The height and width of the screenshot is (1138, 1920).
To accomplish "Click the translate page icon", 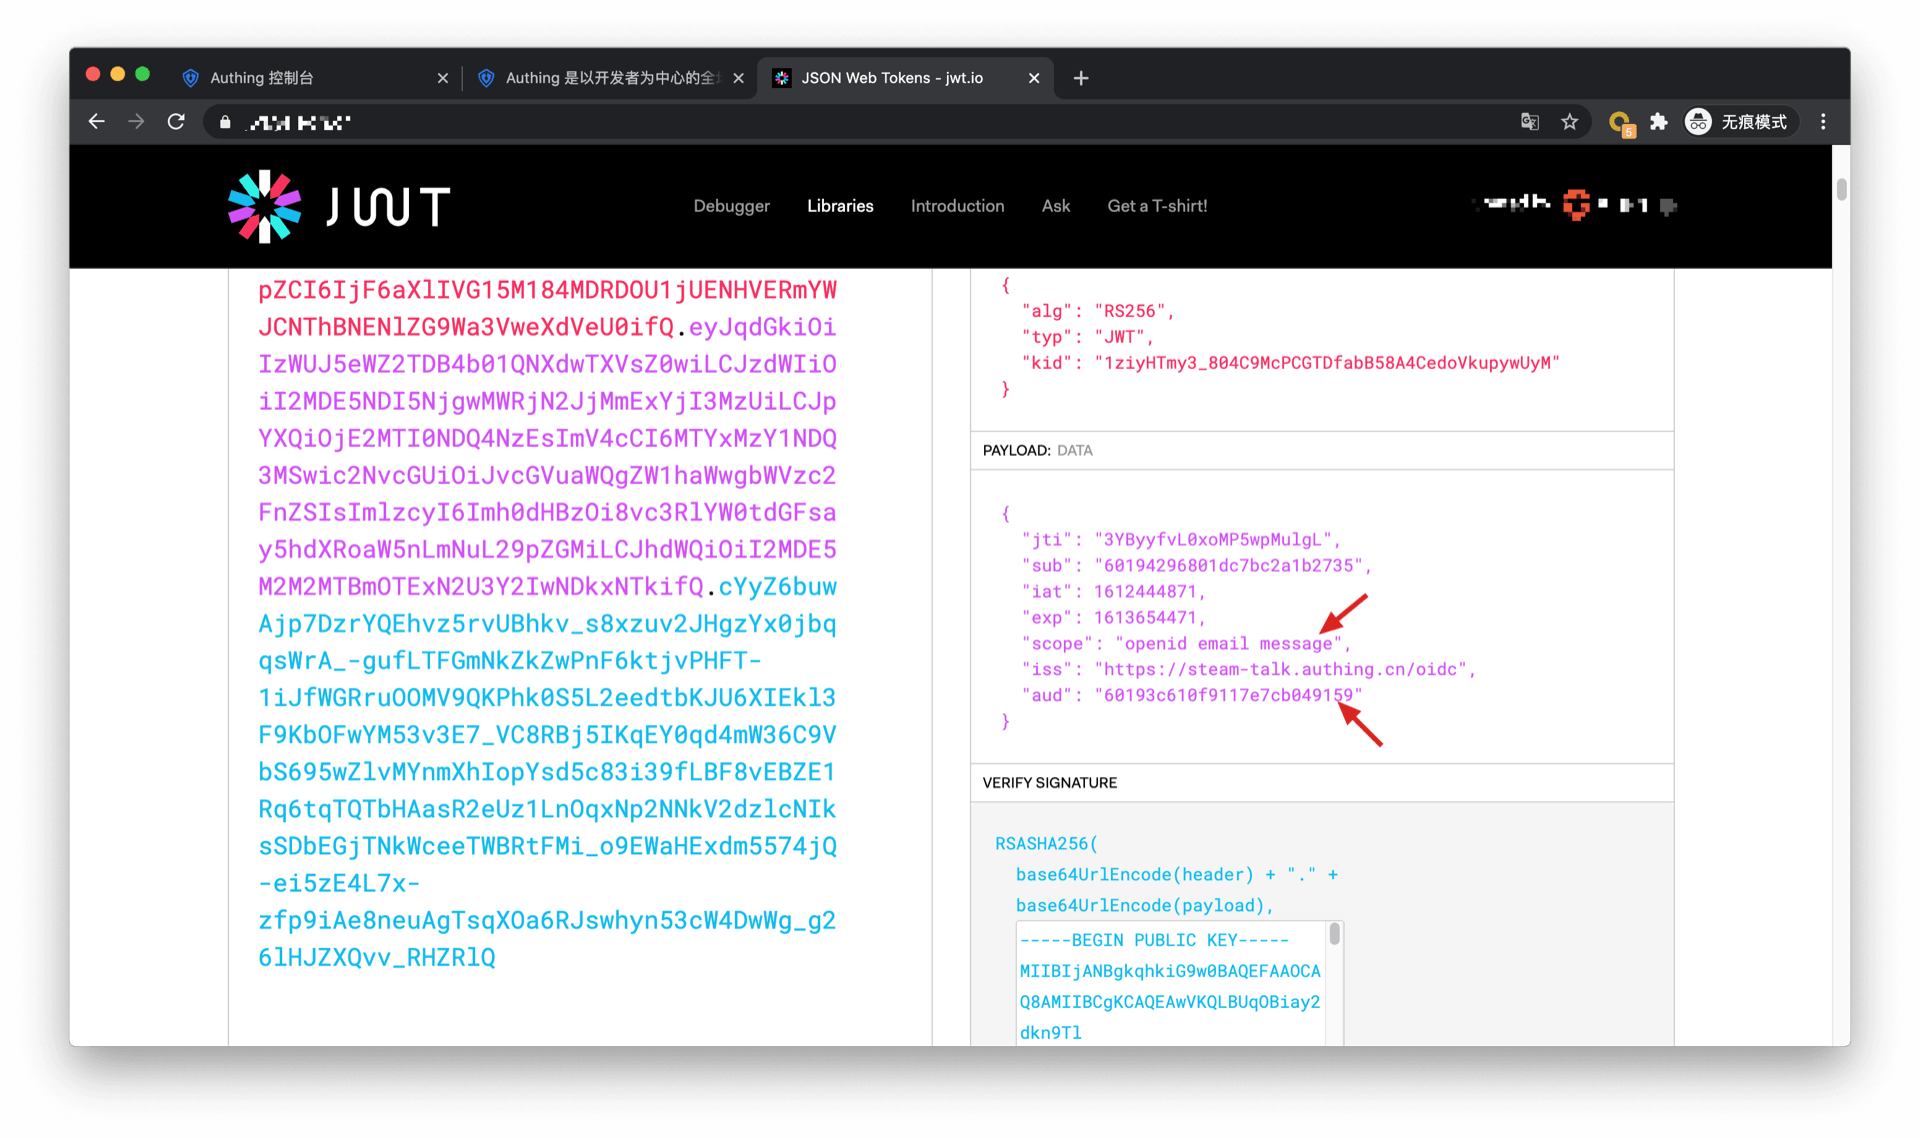I will click(x=1529, y=122).
